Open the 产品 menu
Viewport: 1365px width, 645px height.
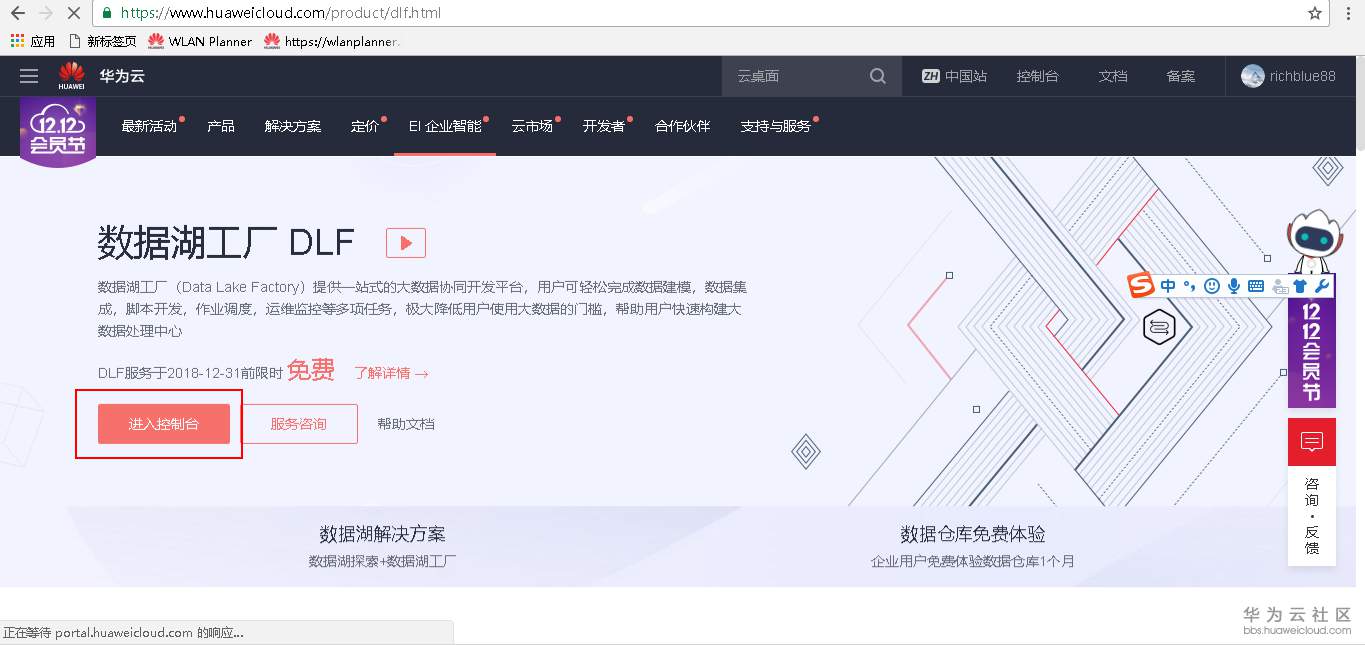pos(221,126)
